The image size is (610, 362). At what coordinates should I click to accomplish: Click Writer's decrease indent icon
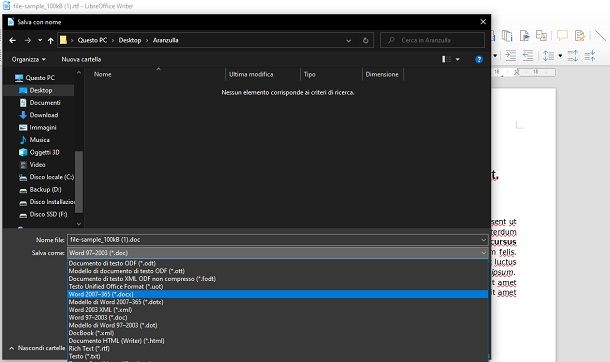click(528, 56)
